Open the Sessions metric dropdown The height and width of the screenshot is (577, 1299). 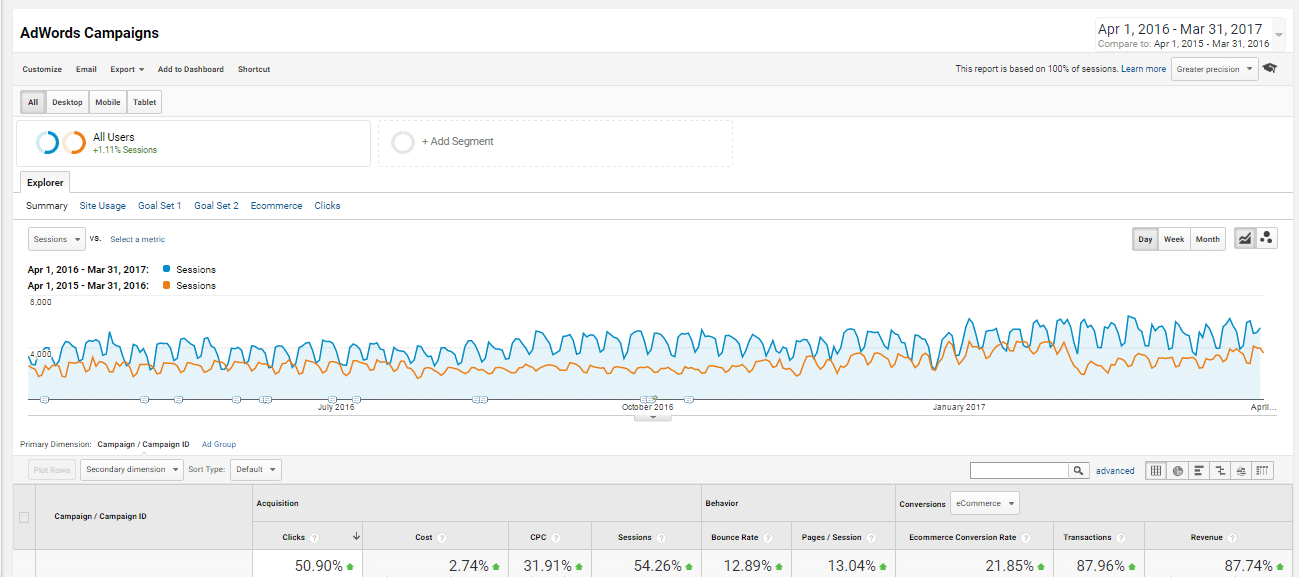57,239
